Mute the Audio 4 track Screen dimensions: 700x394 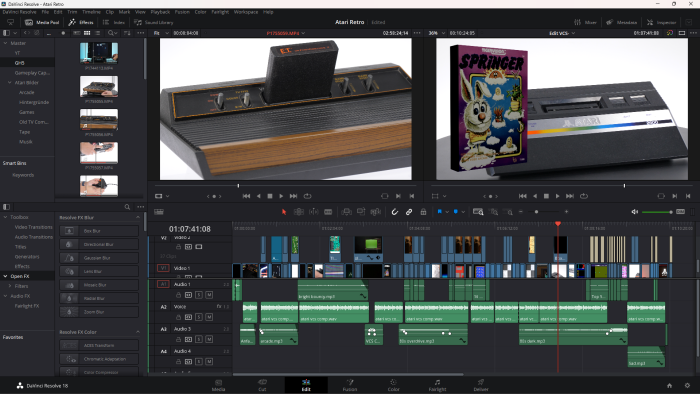tap(209, 362)
